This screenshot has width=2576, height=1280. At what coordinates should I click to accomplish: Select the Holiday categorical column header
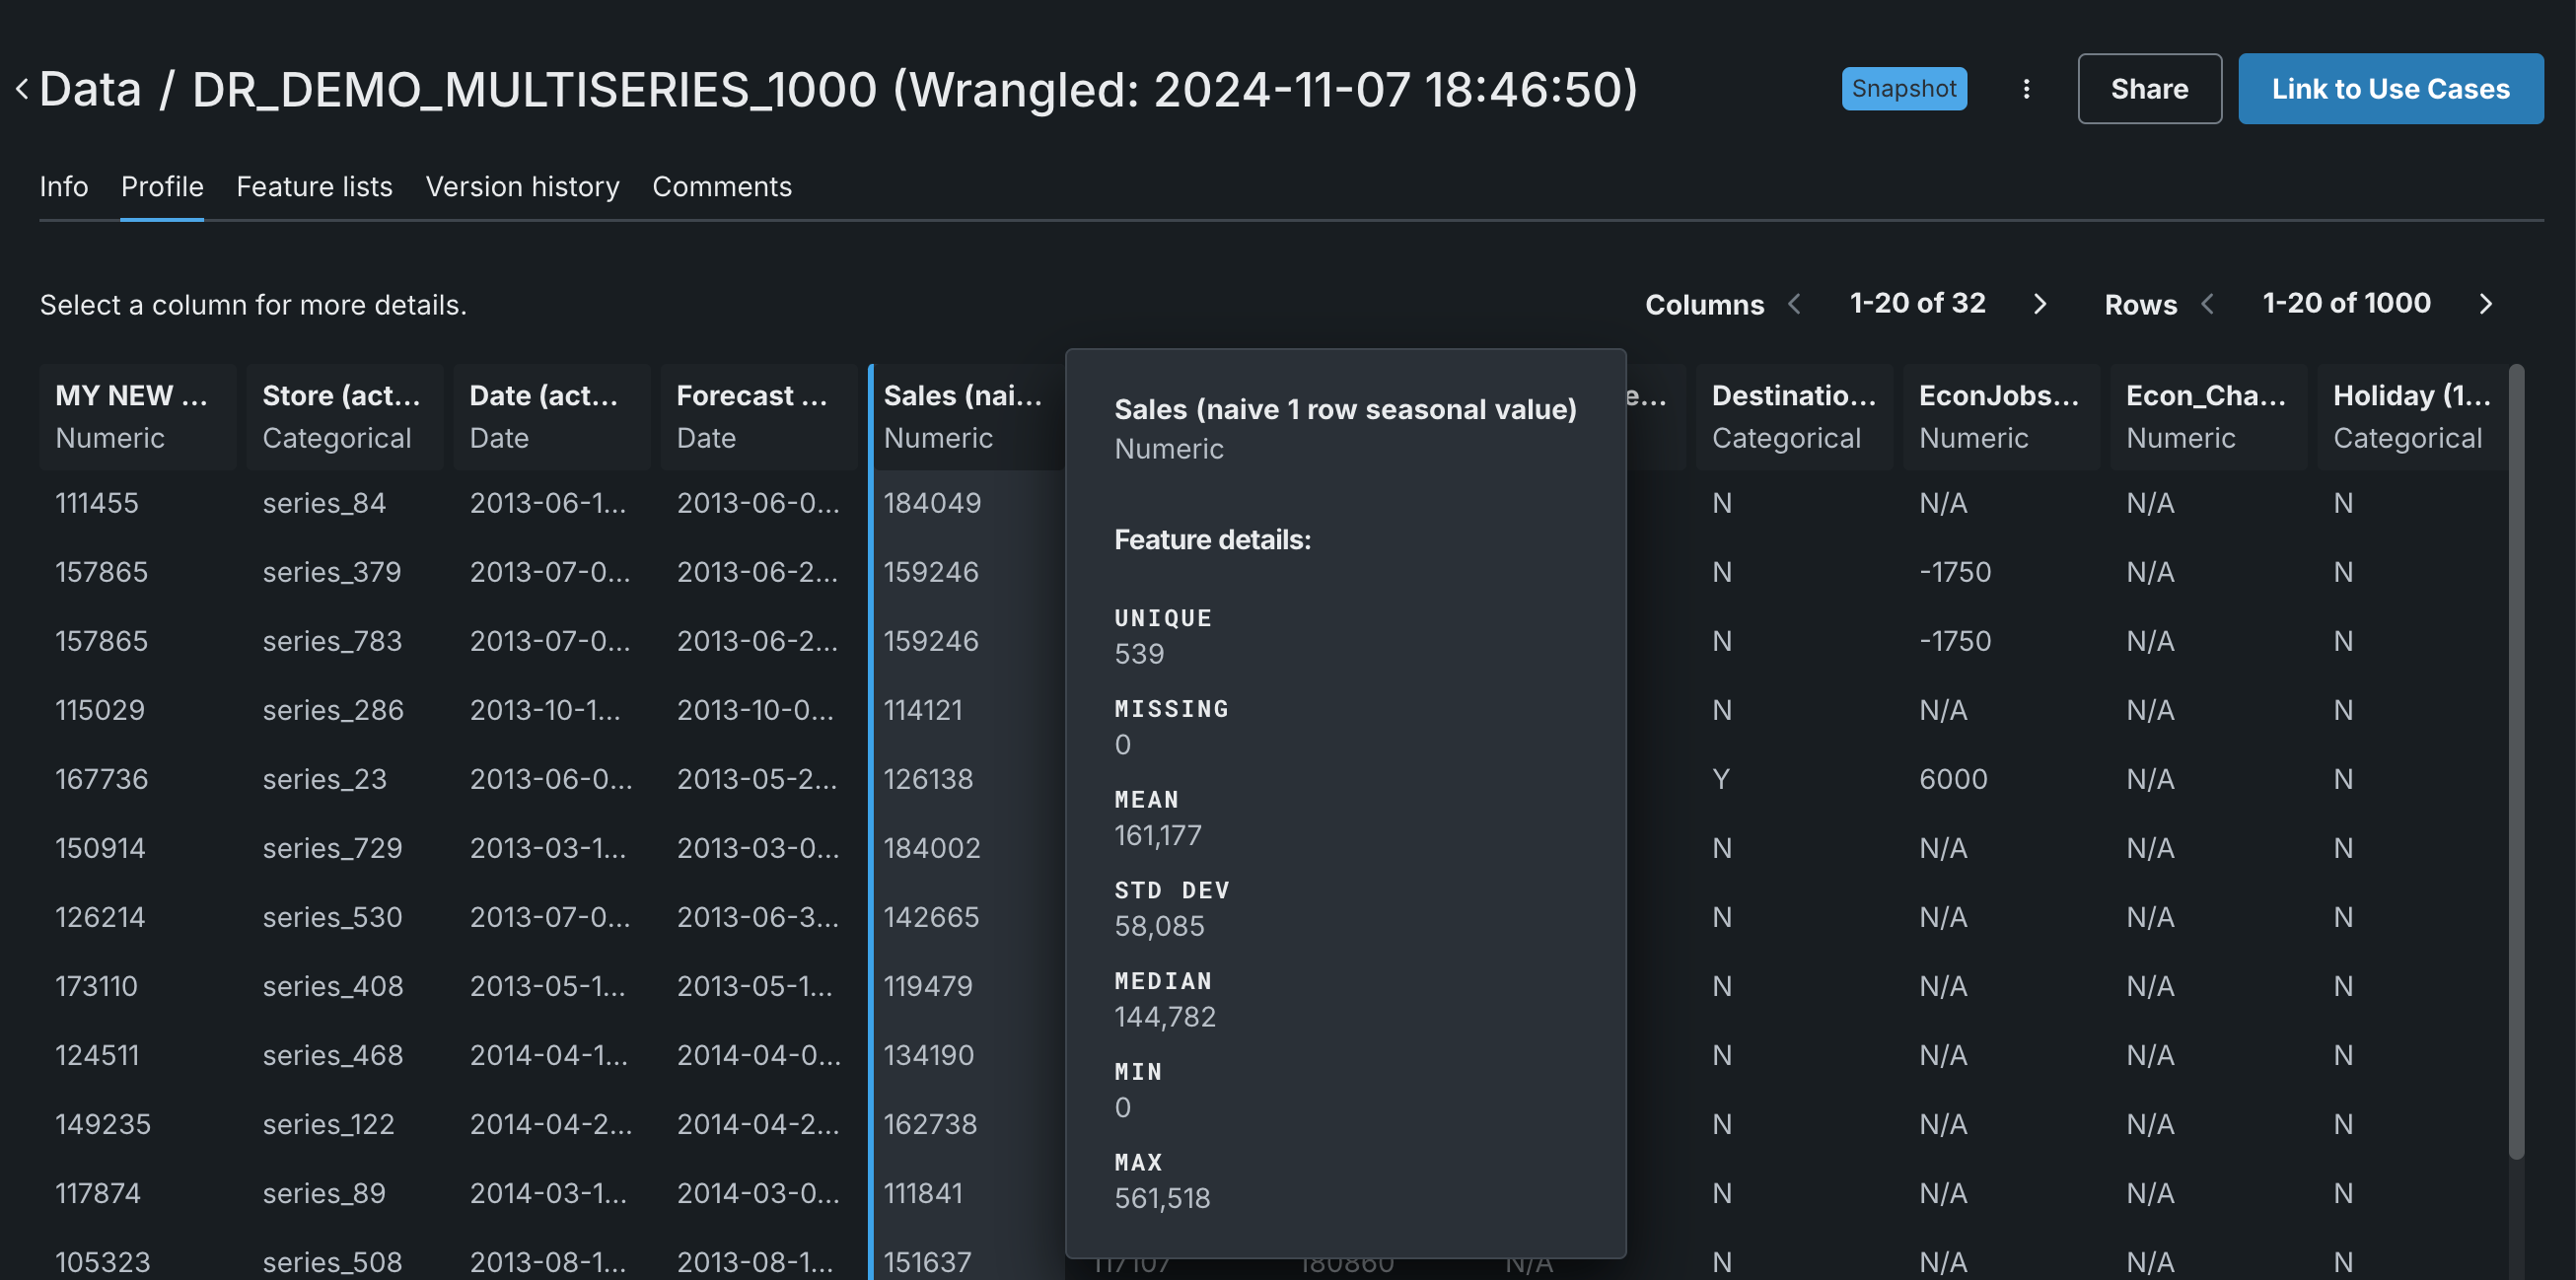click(2411, 416)
